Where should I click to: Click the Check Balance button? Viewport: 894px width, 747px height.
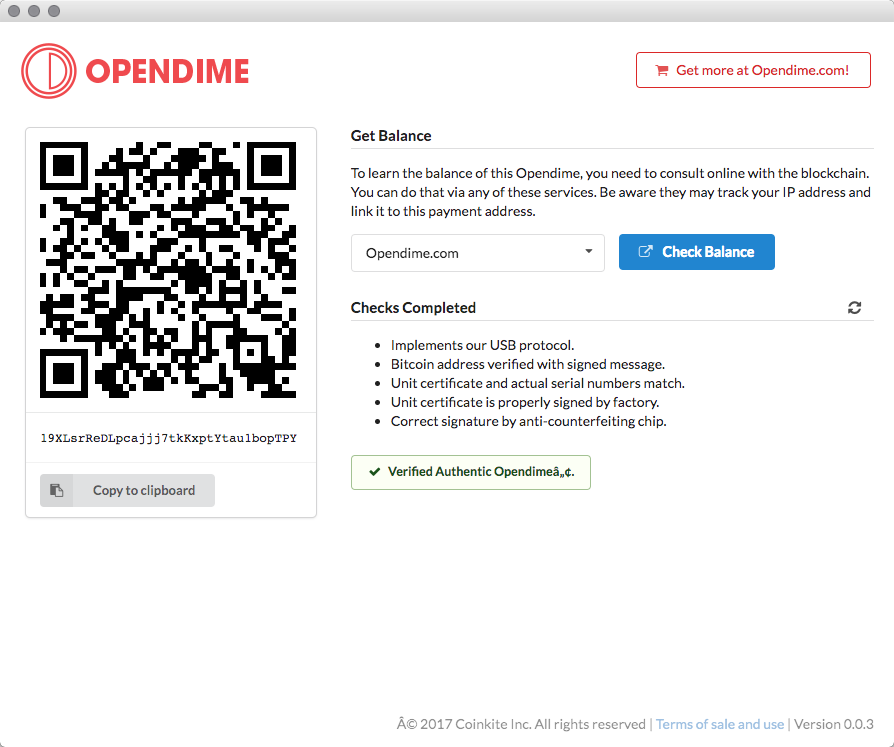[x=697, y=252]
